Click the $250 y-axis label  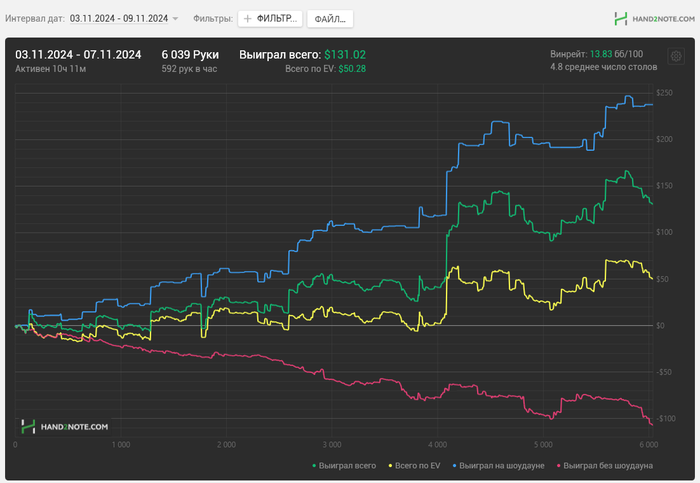(x=664, y=93)
